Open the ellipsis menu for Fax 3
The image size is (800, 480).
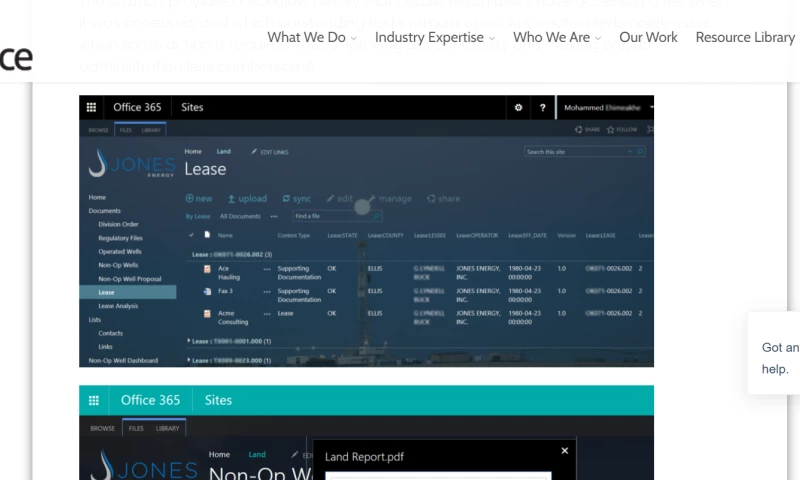[x=267, y=291]
